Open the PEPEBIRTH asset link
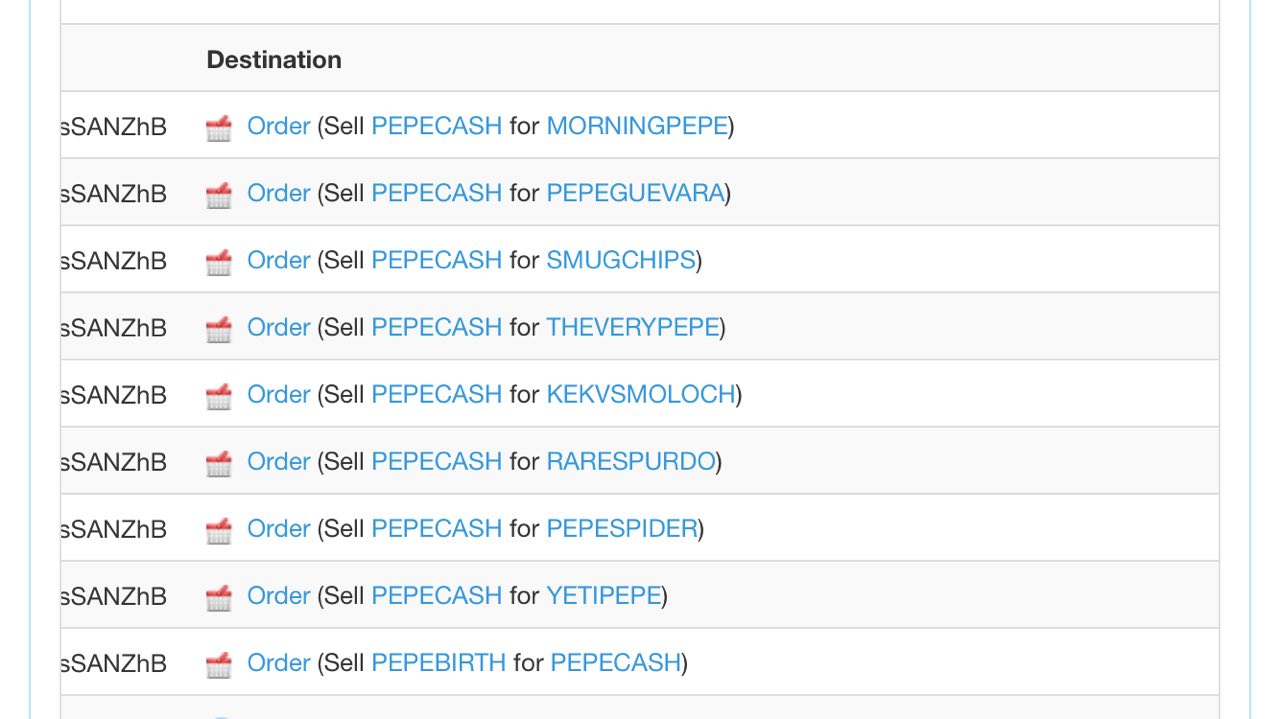The height and width of the screenshot is (719, 1280). [x=438, y=662]
